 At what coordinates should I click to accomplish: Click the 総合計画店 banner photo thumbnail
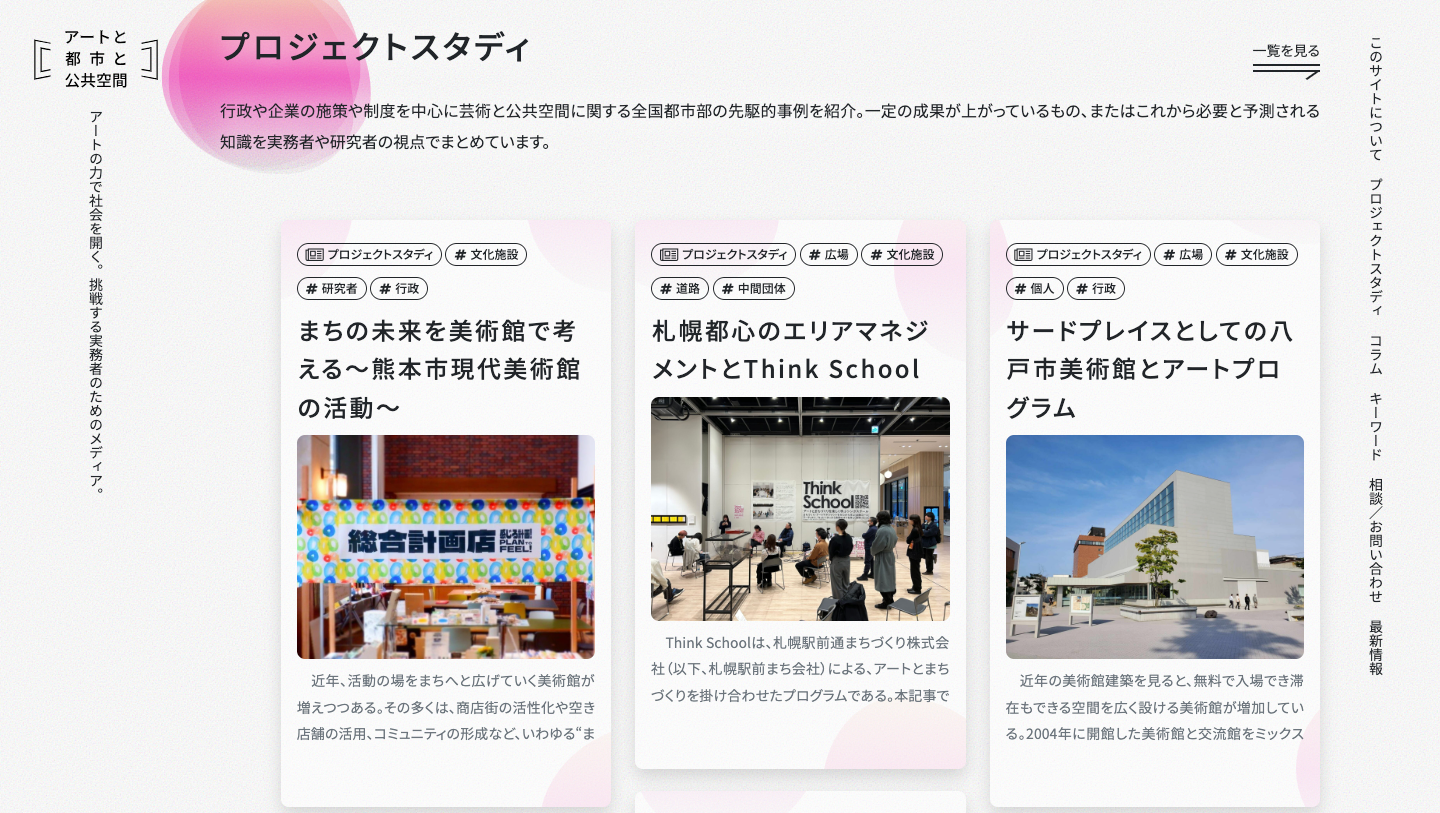coord(446,547)
